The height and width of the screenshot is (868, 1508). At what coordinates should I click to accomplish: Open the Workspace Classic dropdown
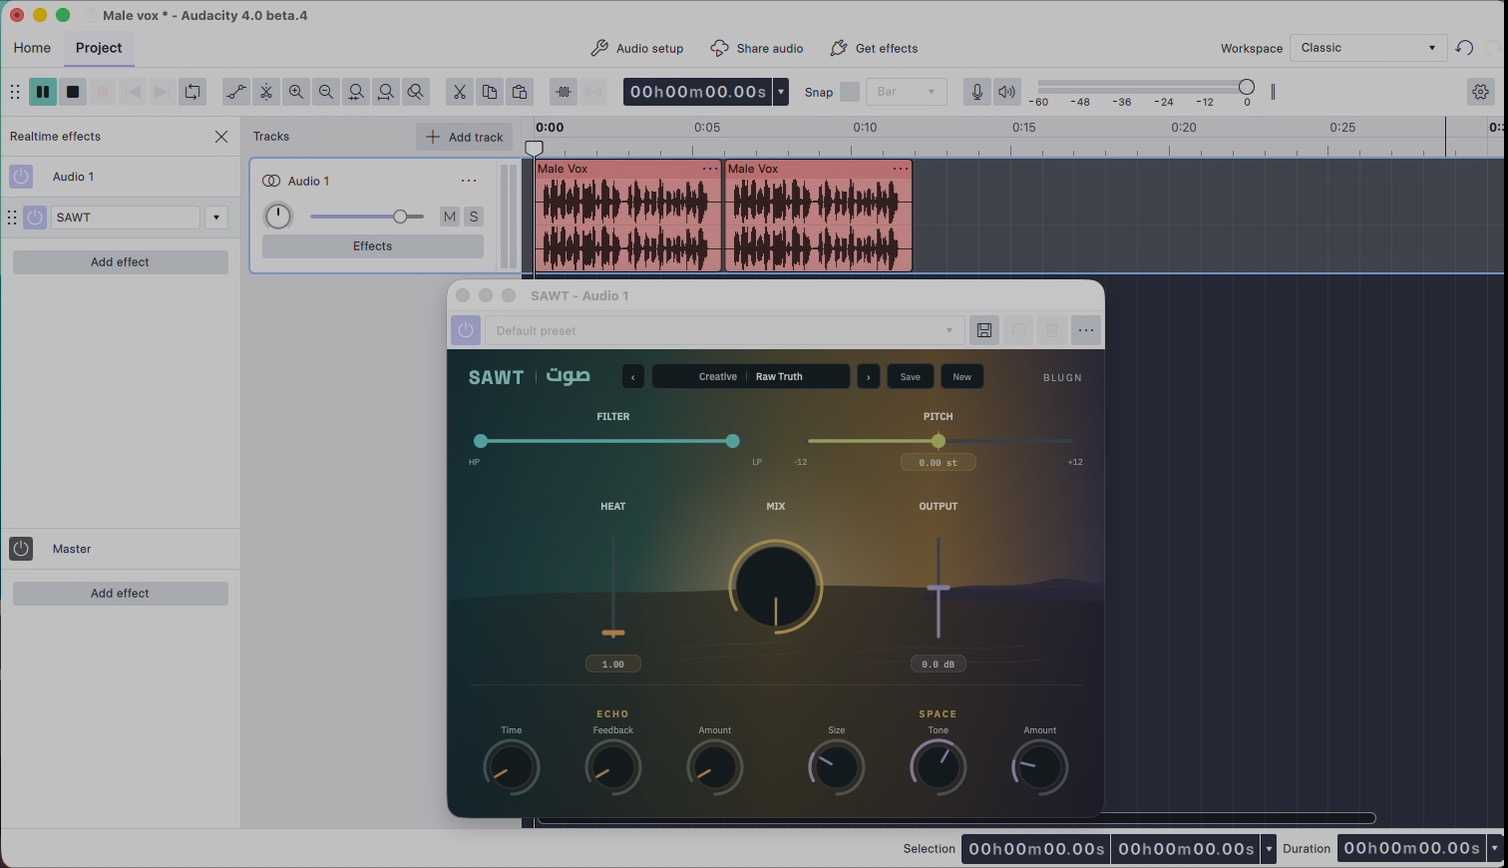pyautogui.click(x=1368, y=48)
